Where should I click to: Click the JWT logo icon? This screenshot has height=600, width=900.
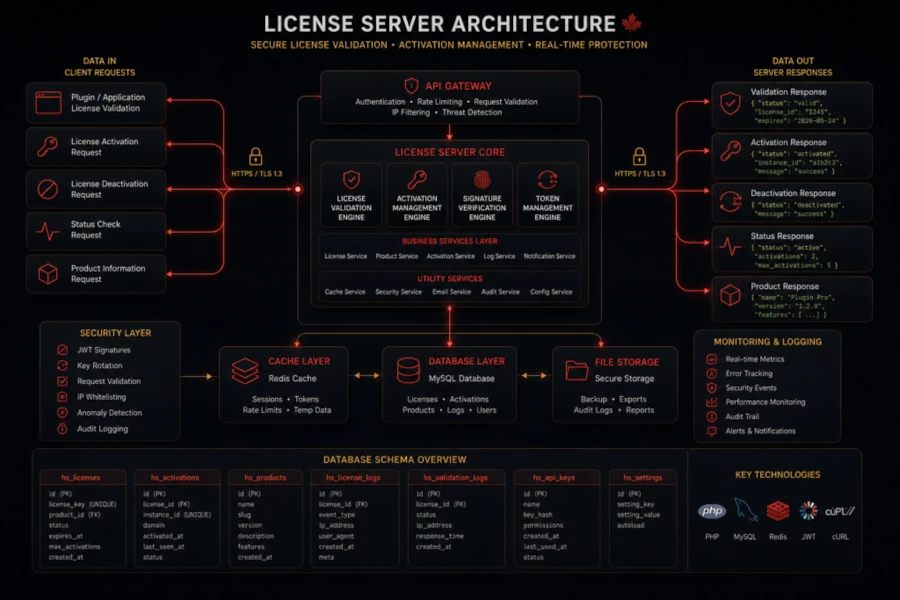(x=808, y=510)
